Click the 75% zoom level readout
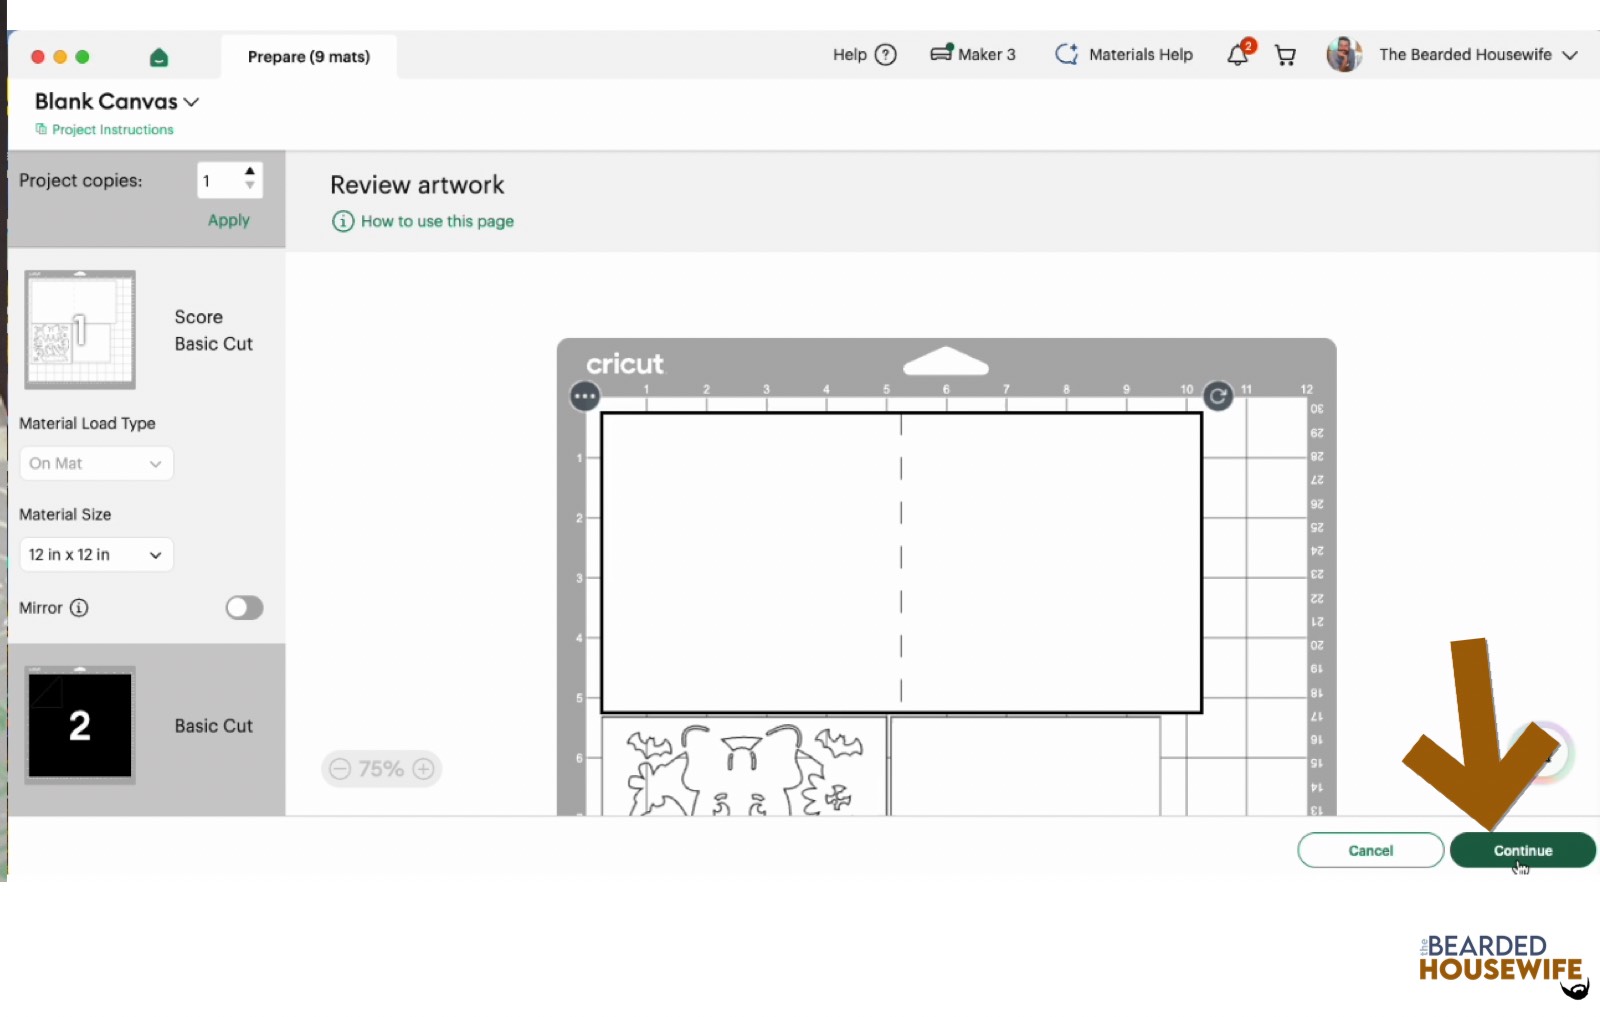This screenshot has width=1600, height=1017. 381,769
